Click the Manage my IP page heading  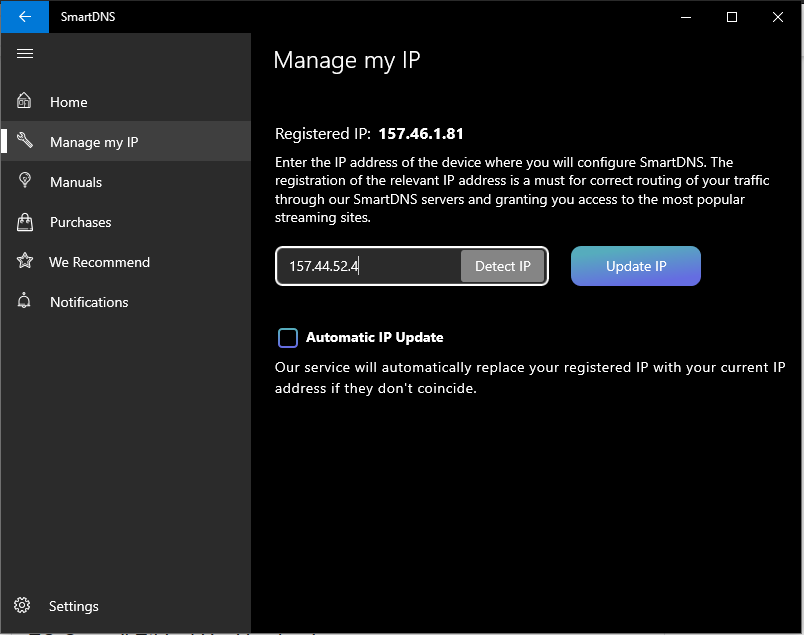coord(347,61)
